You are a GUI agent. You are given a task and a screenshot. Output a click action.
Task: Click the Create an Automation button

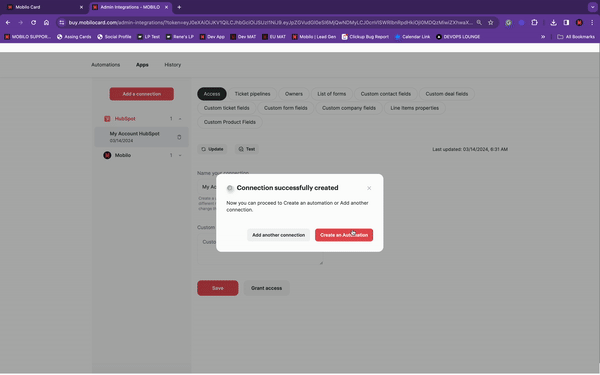pos(344,235)
